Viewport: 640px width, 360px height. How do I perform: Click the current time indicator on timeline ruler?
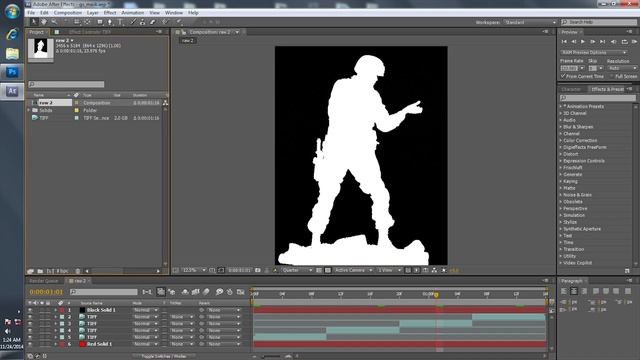coord(436,295)
